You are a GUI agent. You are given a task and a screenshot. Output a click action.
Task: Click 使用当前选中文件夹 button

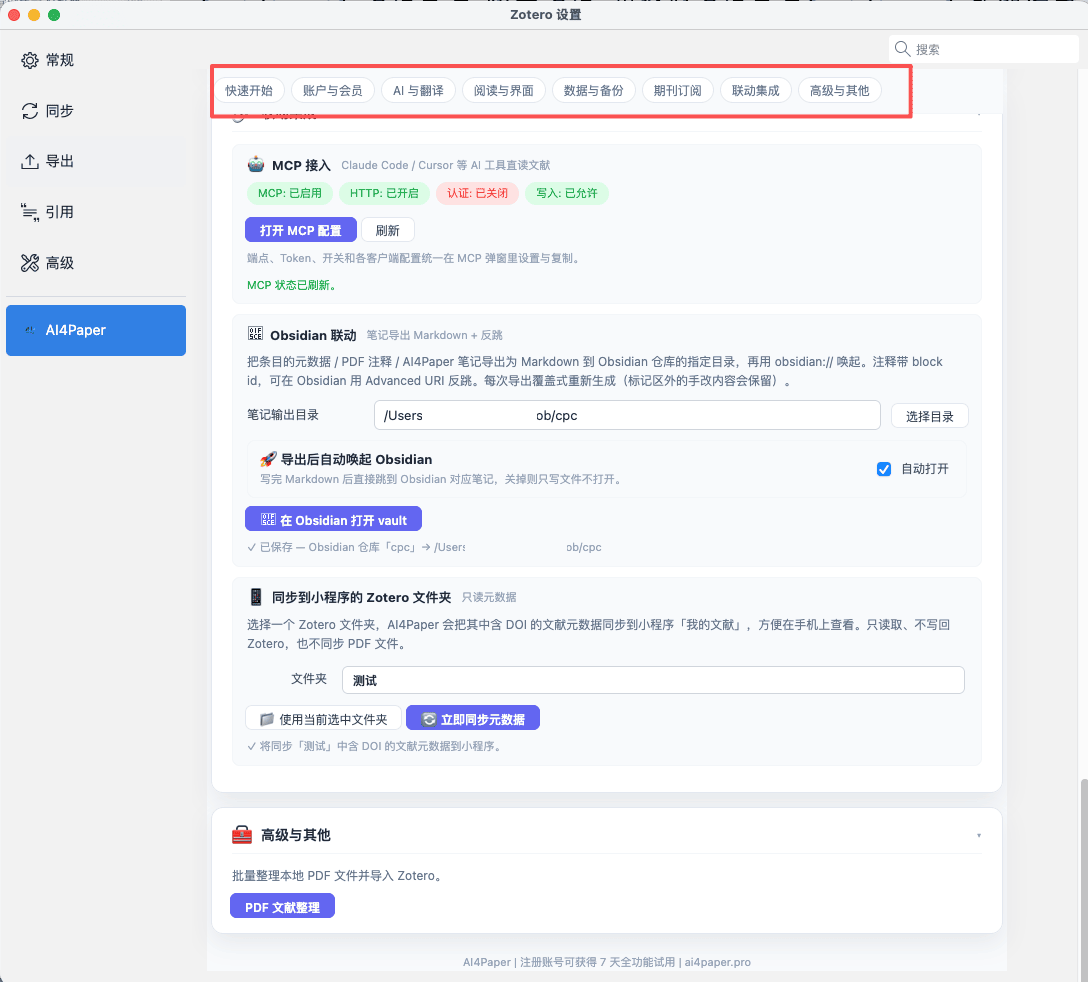coord(323,719)
